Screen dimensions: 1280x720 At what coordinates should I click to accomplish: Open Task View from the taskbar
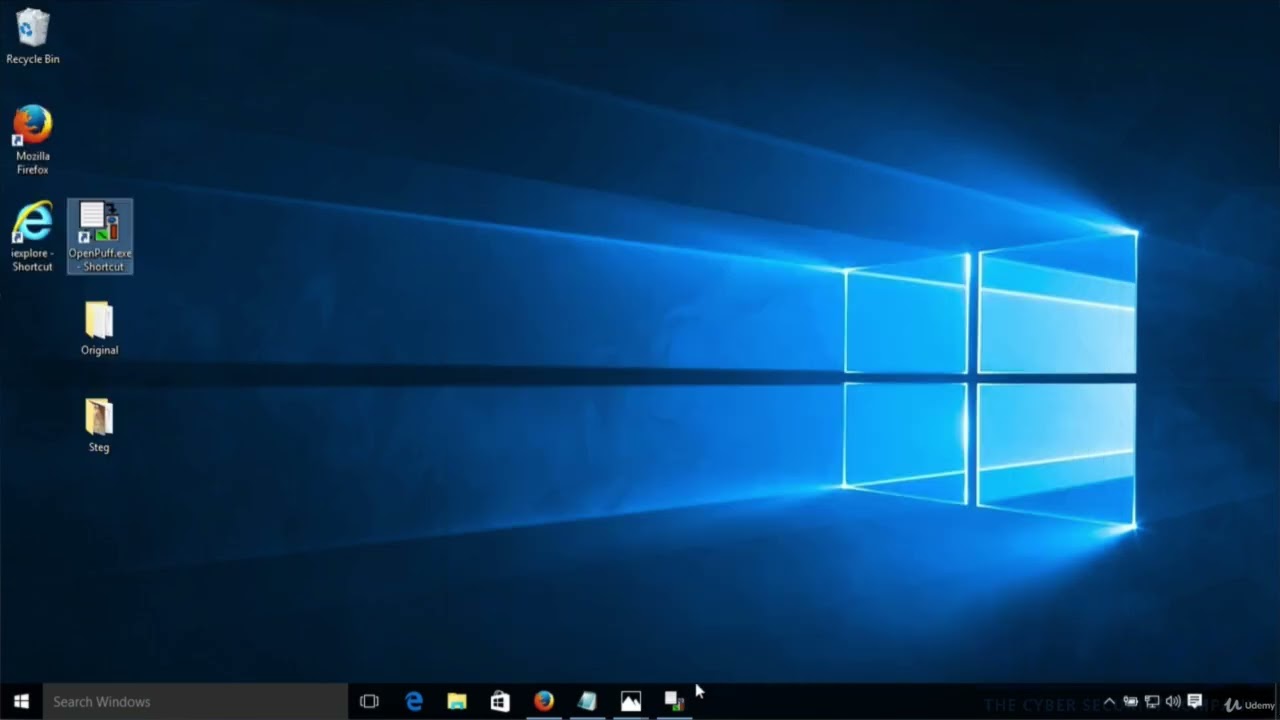(x=369, y=701)
